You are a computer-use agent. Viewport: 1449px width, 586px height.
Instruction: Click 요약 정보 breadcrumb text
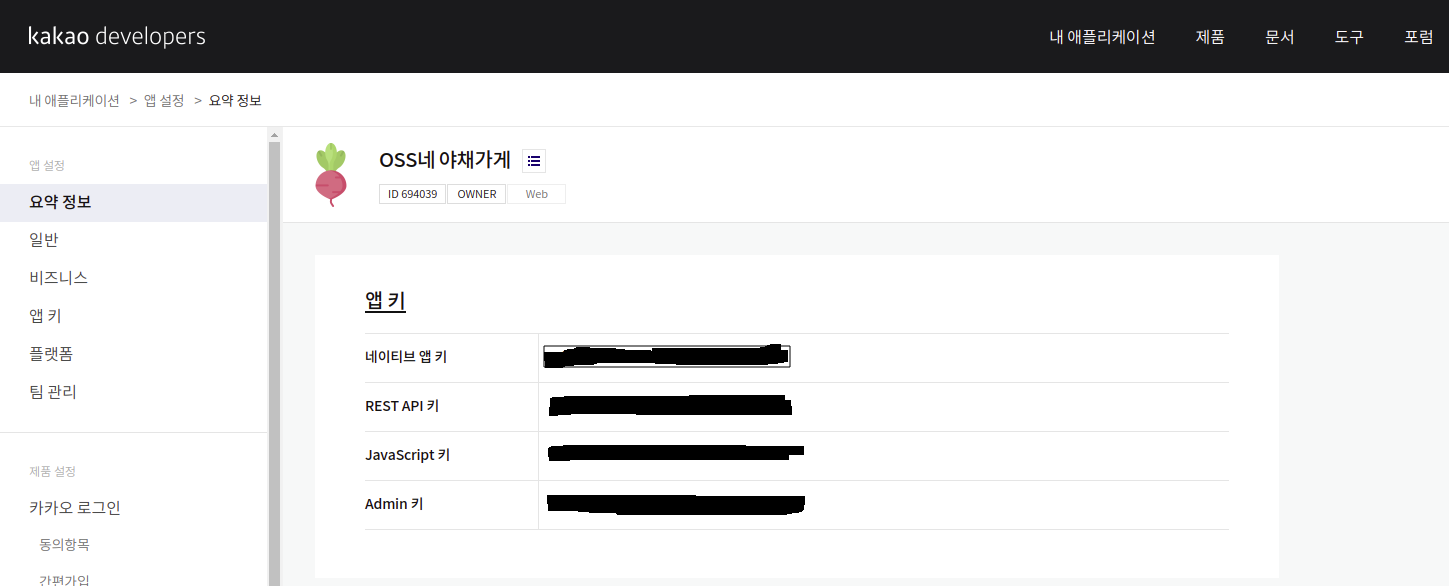tap(235, 101)
